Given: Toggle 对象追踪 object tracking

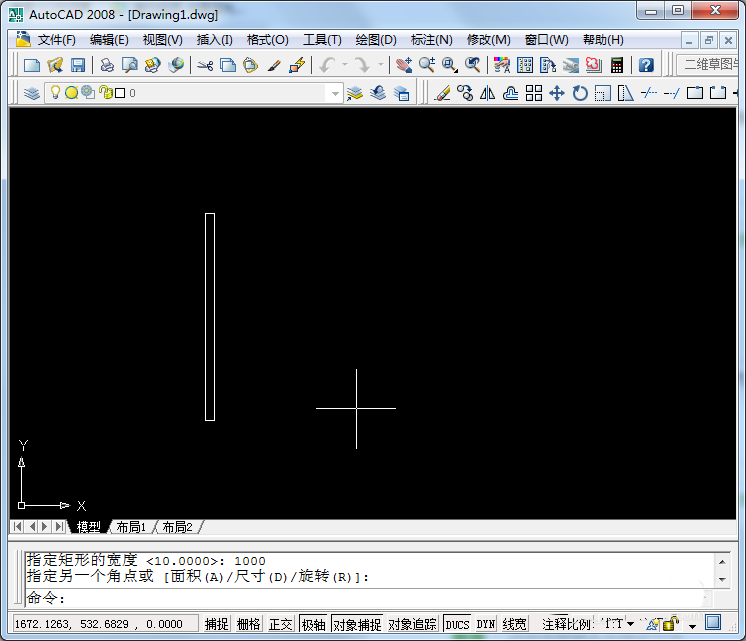Looking at the screenshot, I should point(412,624).
